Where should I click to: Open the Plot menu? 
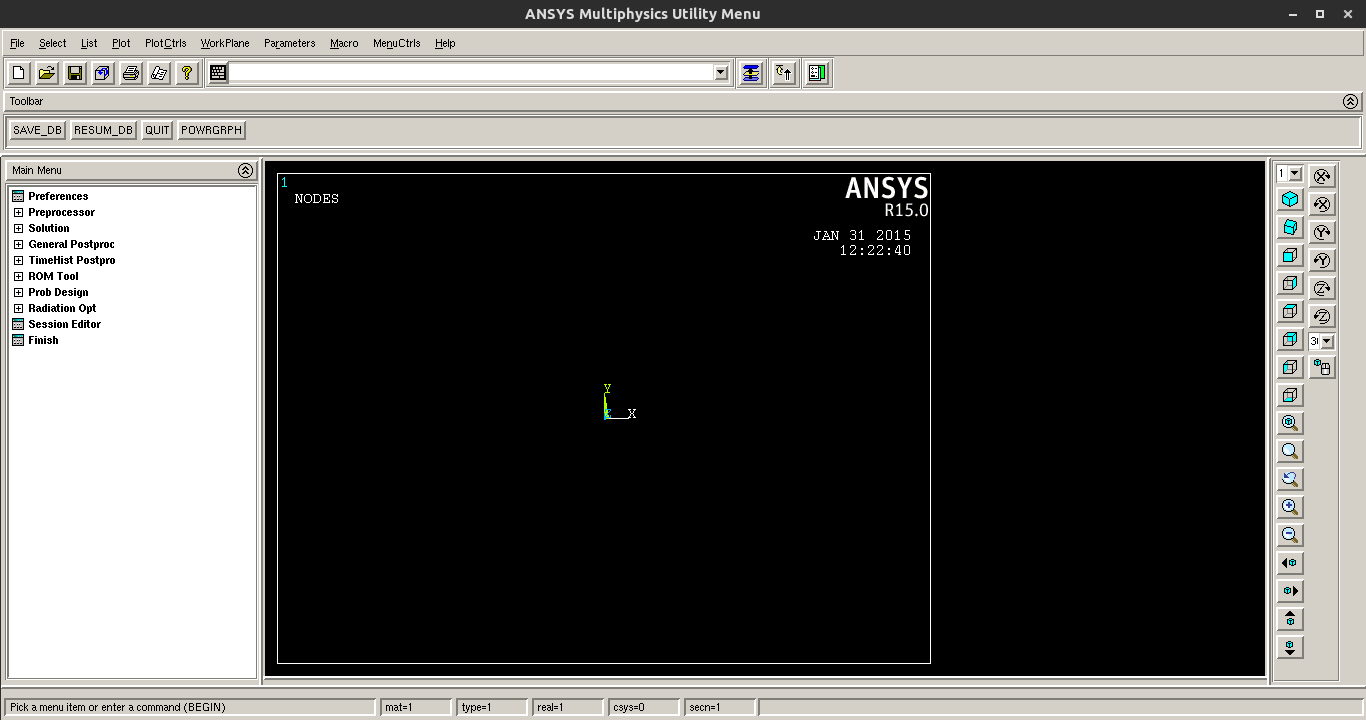pos(121,43)
